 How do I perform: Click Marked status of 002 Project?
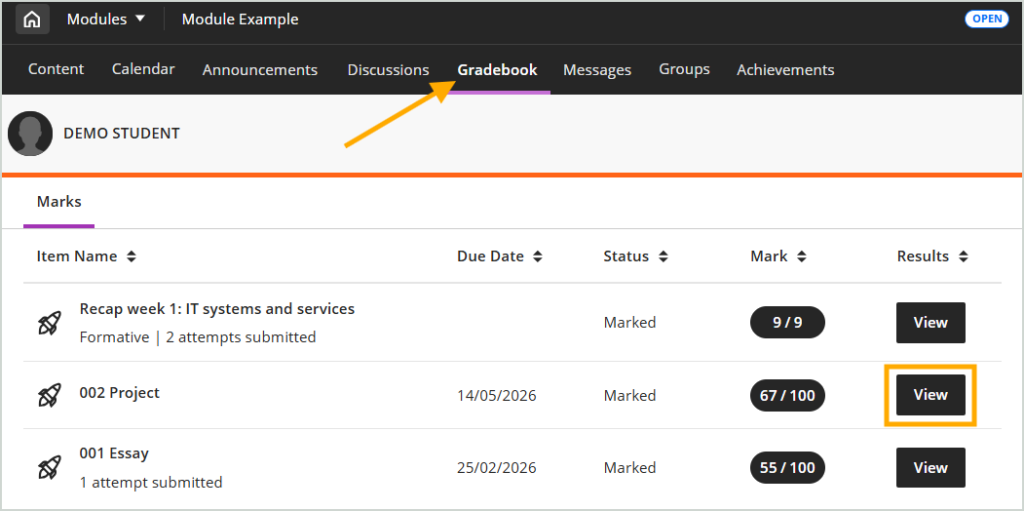pyautogui.click(x=630, y=396)
